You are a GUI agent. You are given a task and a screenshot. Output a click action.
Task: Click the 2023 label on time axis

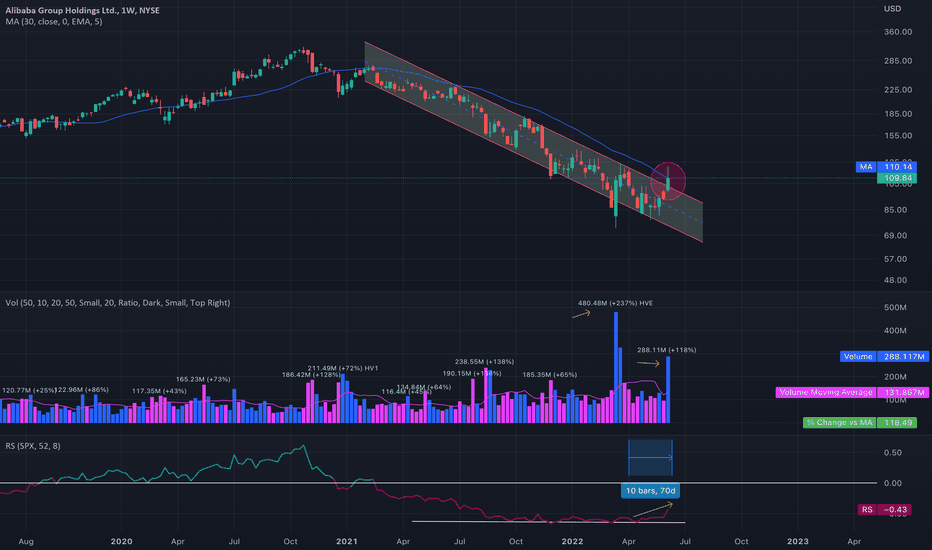pos(798,542)
